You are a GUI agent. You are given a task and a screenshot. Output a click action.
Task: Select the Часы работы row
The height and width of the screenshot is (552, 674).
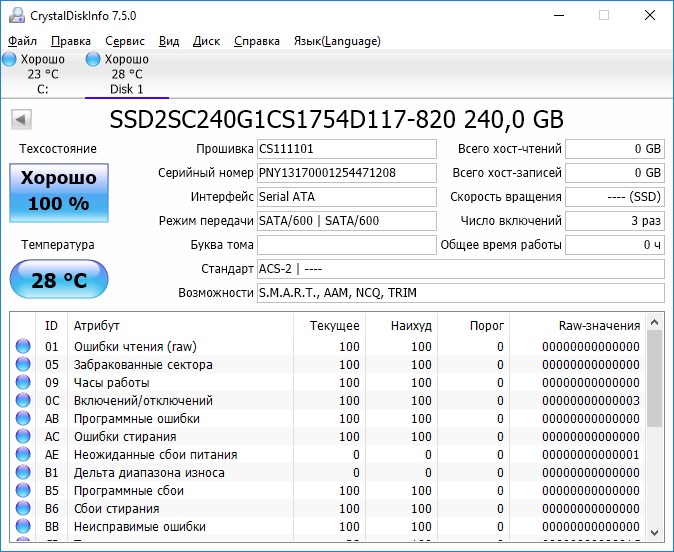pyautogui.click(x=328, y=382)
